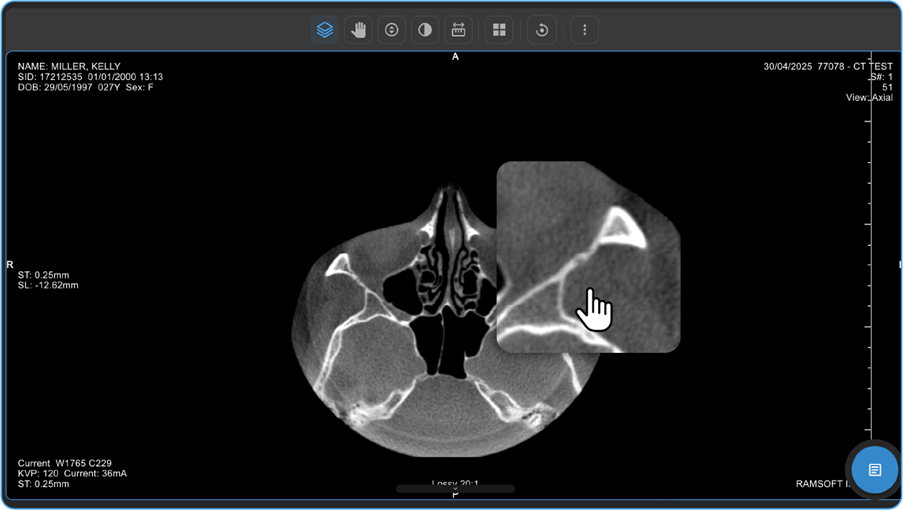Activate the pan hand tool

[358, 30]
